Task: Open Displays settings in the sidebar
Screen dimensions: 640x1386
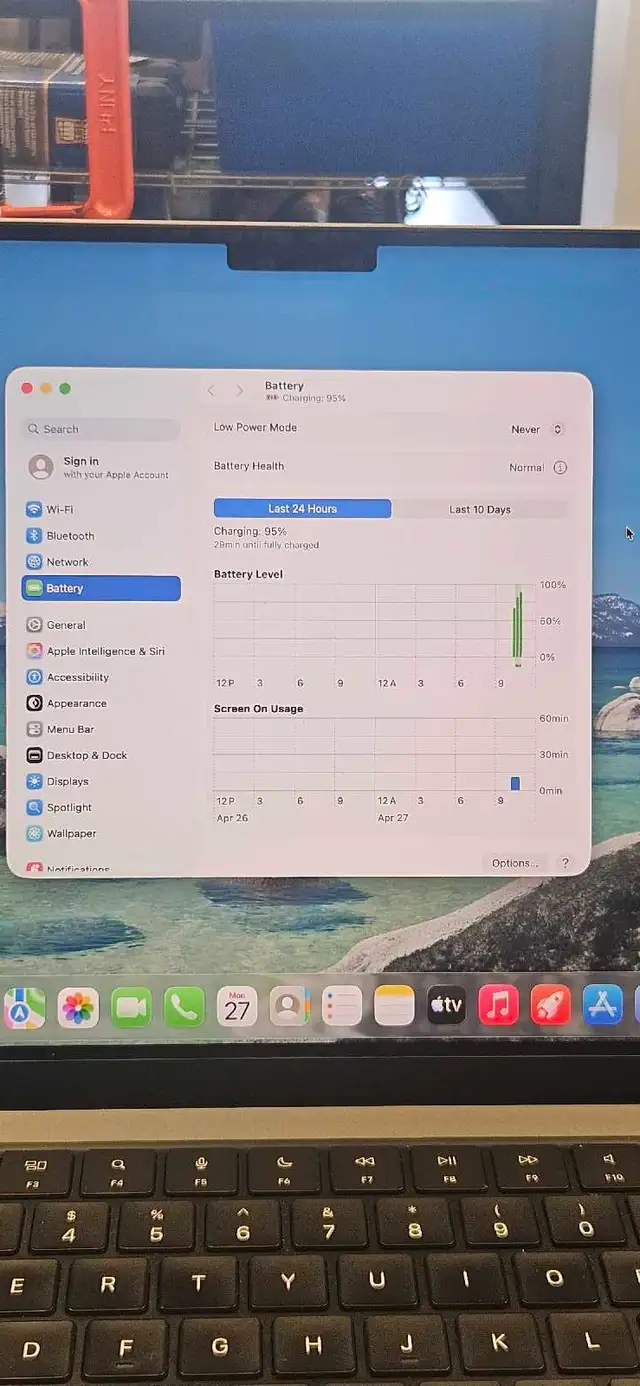Action: pyautogui.click(x=100, y=781)
